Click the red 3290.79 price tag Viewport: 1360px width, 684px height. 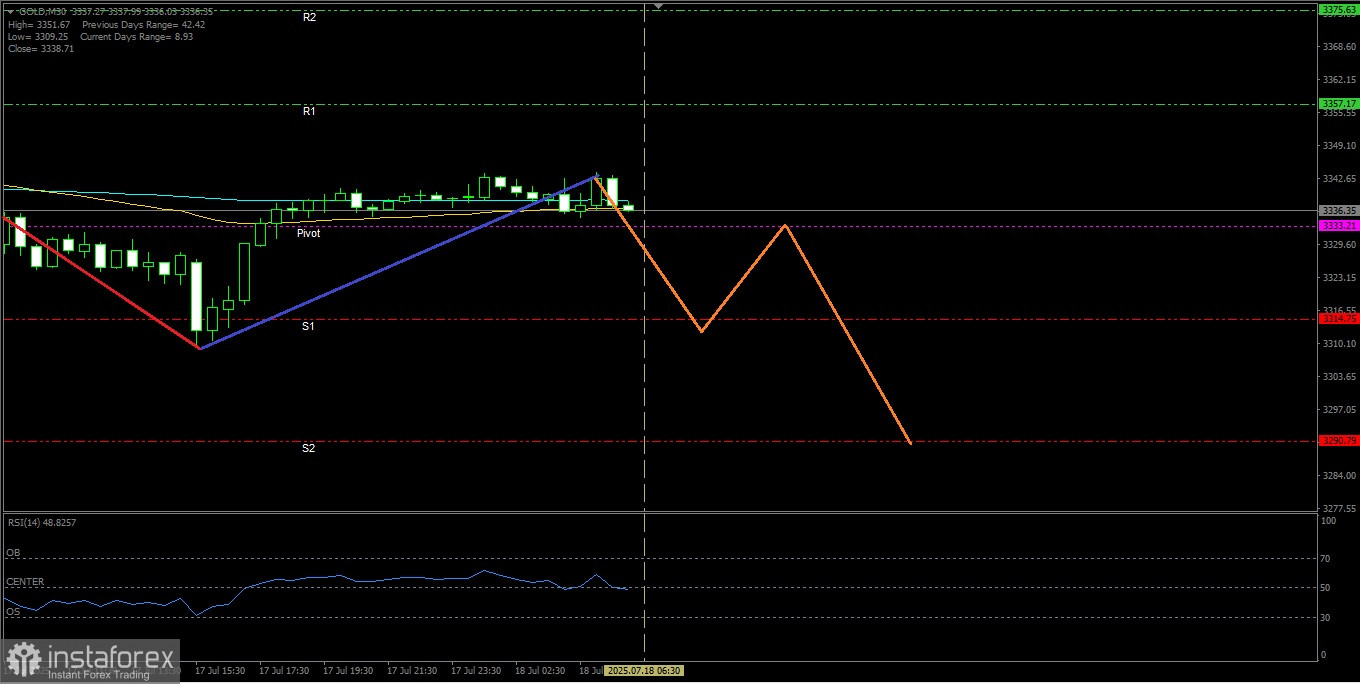1338,441
